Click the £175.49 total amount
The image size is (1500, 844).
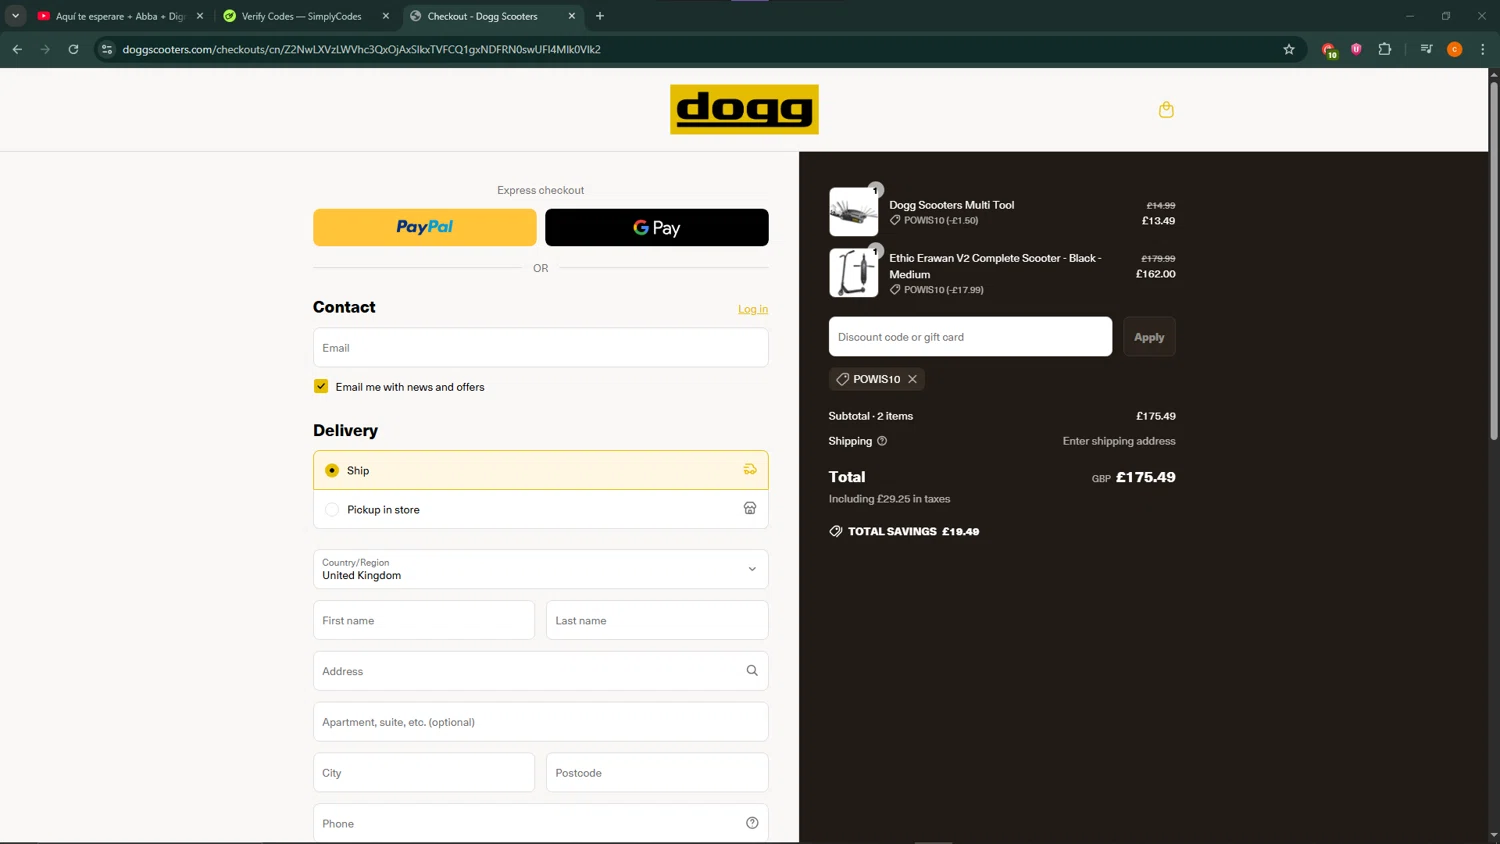(x=1145, y=477)
